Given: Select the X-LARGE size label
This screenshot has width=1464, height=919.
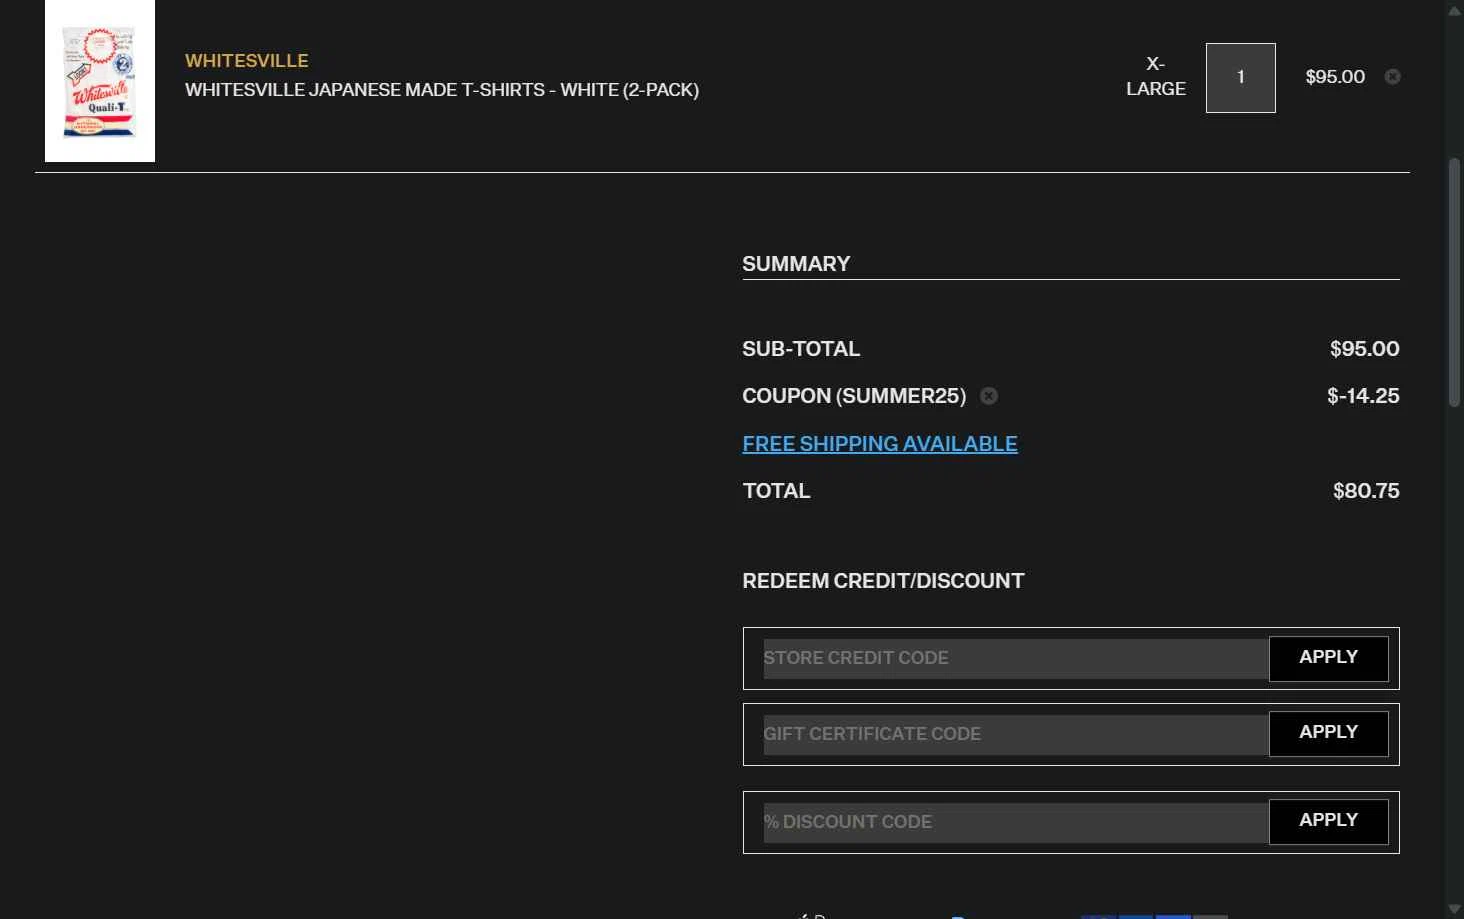Looking at the screenshot, I should [x=1156, y=76].
